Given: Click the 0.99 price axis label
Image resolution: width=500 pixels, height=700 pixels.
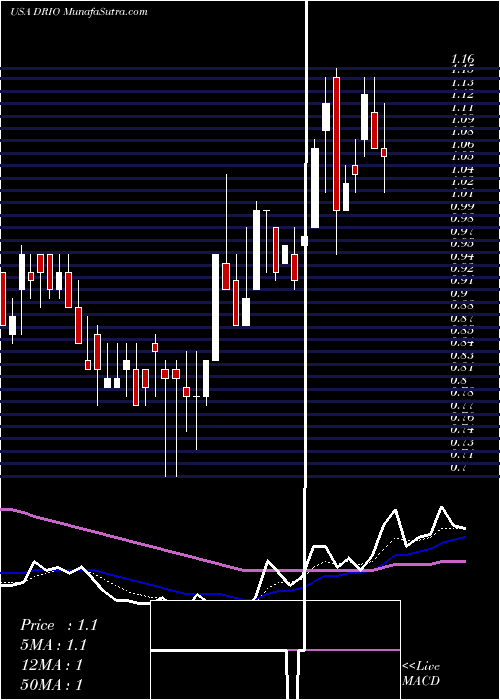Looking at the screenshot, I should tap(462, 206).
